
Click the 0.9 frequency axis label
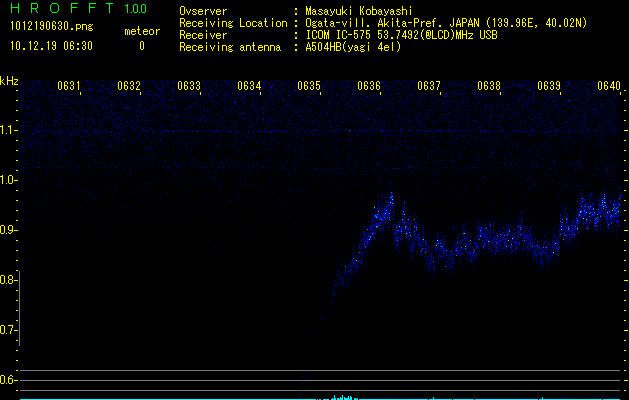9,230
